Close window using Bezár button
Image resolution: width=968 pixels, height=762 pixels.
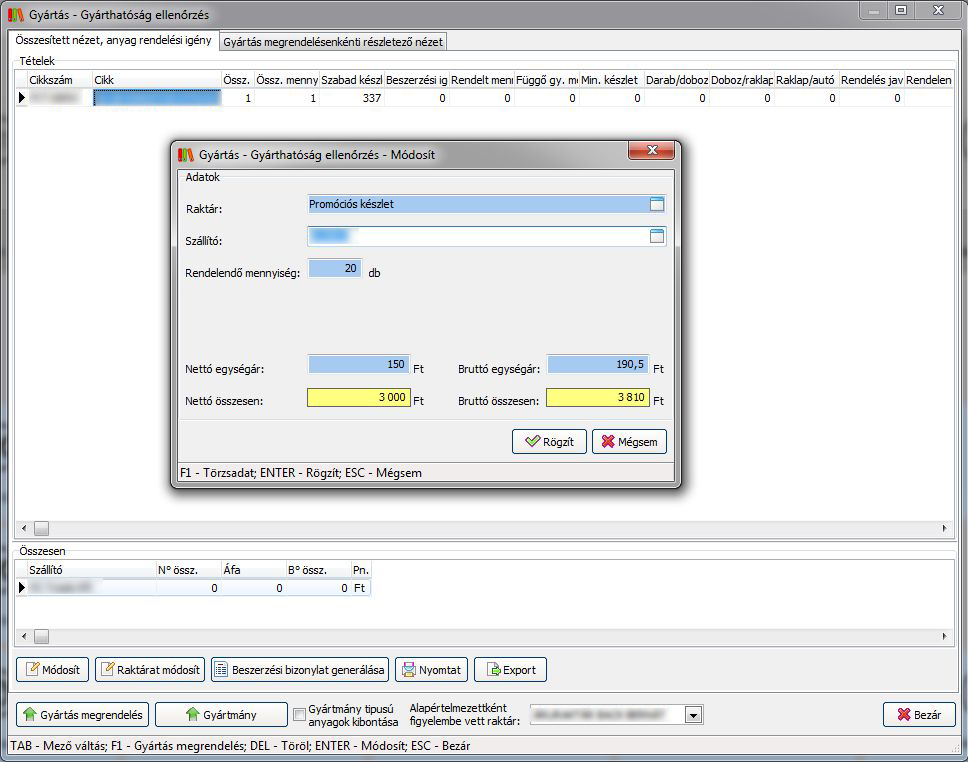918,715
